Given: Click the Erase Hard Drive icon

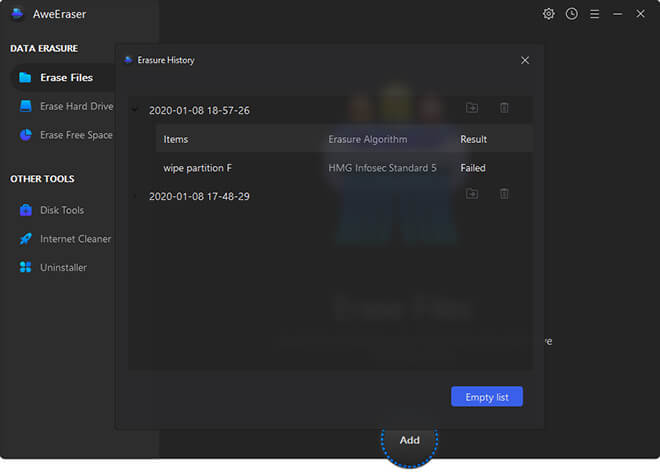Looking at the screenshot, I should tap(26, 106).
